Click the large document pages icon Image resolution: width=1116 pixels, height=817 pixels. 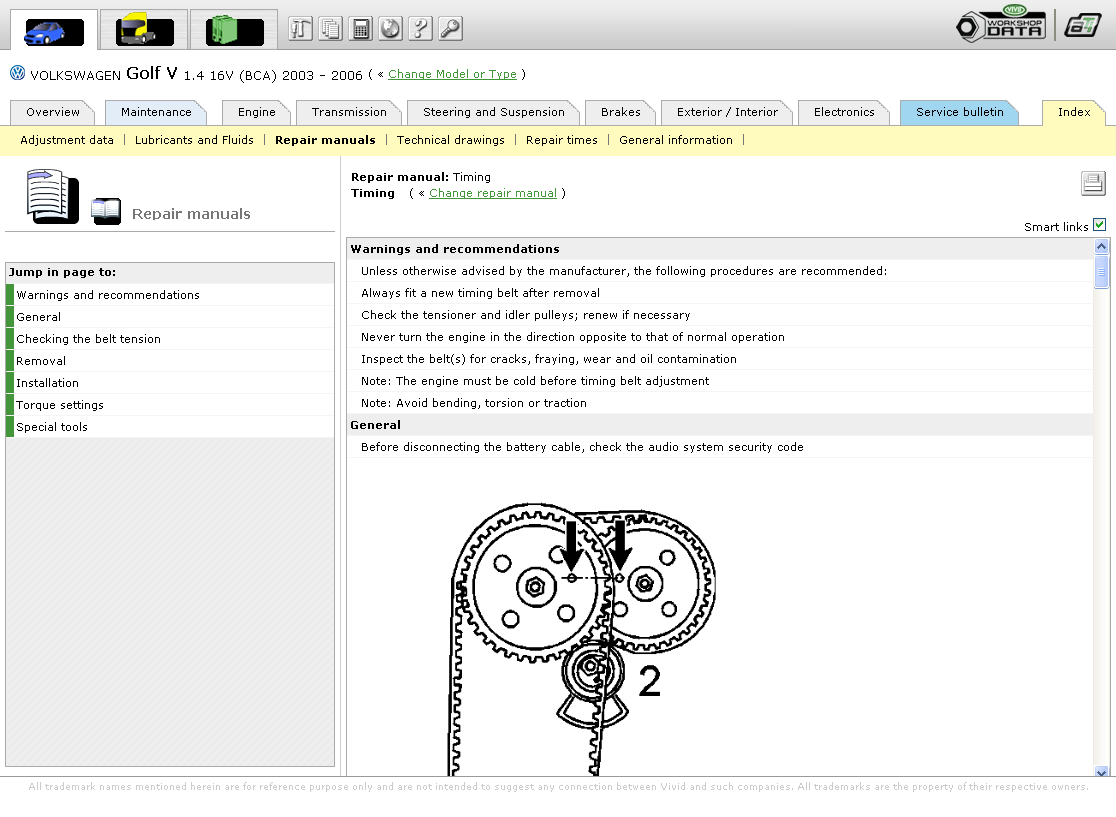(x=53, y=196)
